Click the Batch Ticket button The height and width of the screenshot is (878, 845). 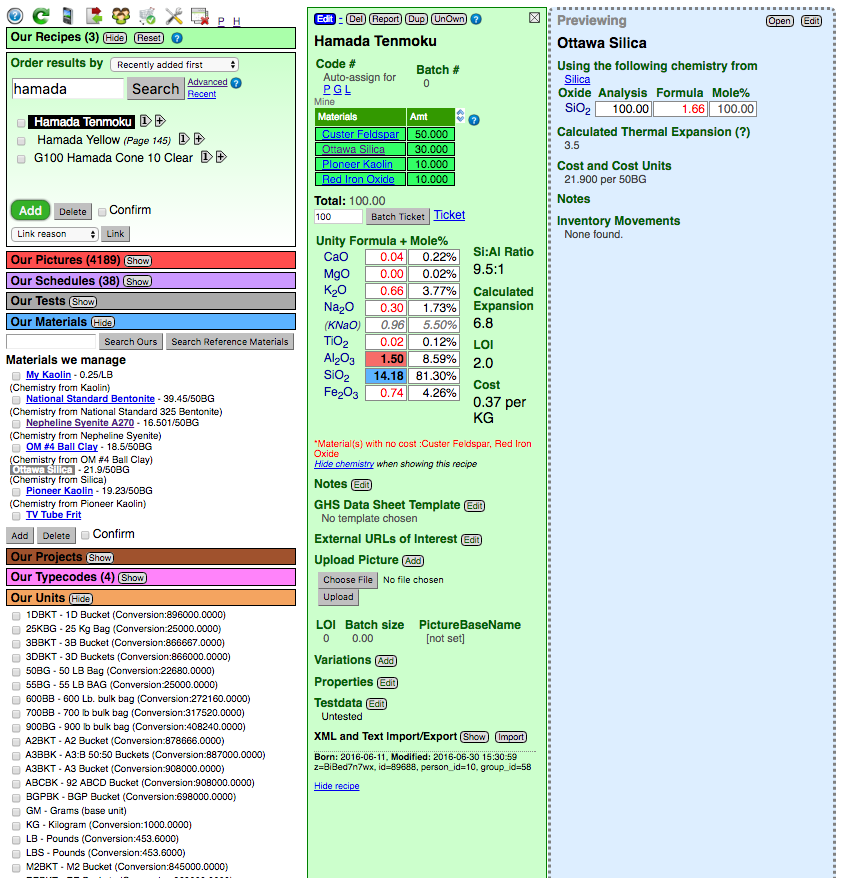(x=398, y=217)
